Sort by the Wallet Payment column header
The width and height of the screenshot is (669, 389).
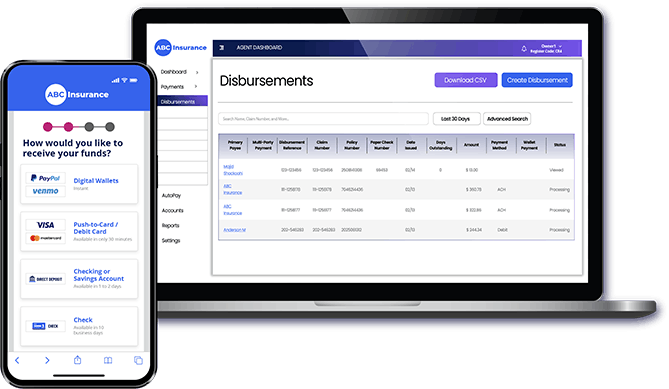pos(529,145)
